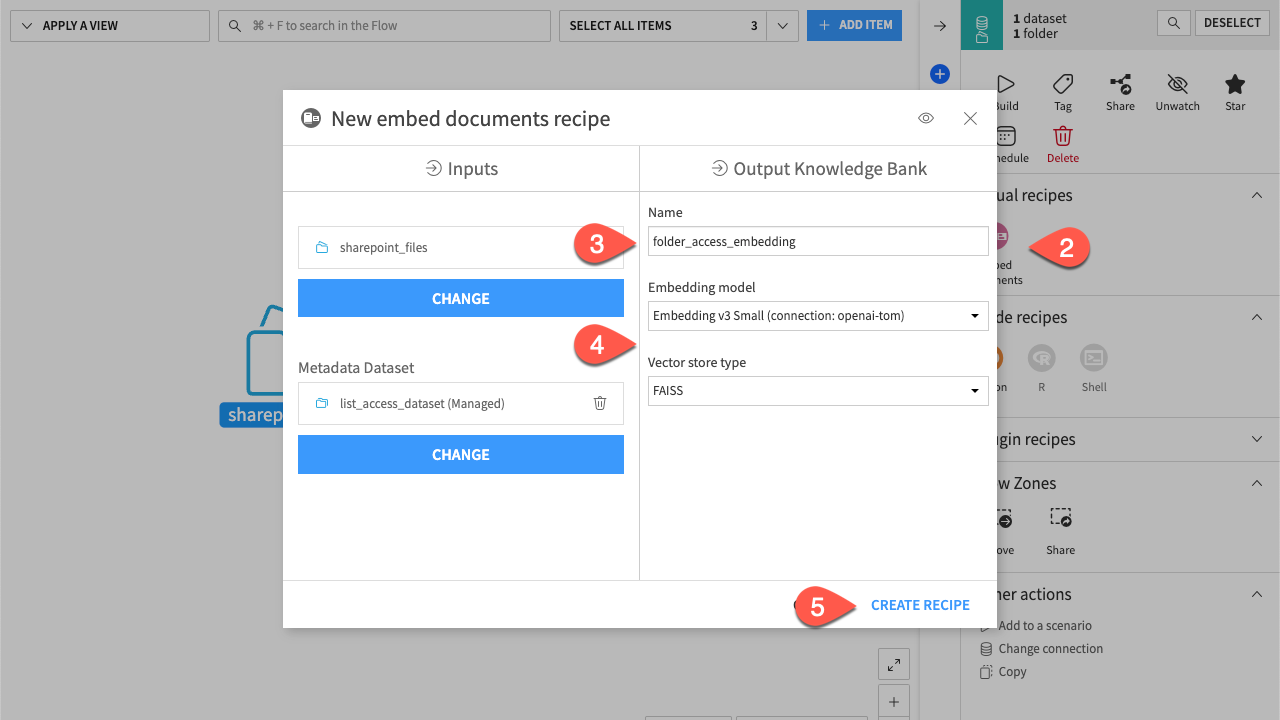Open the Tag action

[x=1062, y=85]
